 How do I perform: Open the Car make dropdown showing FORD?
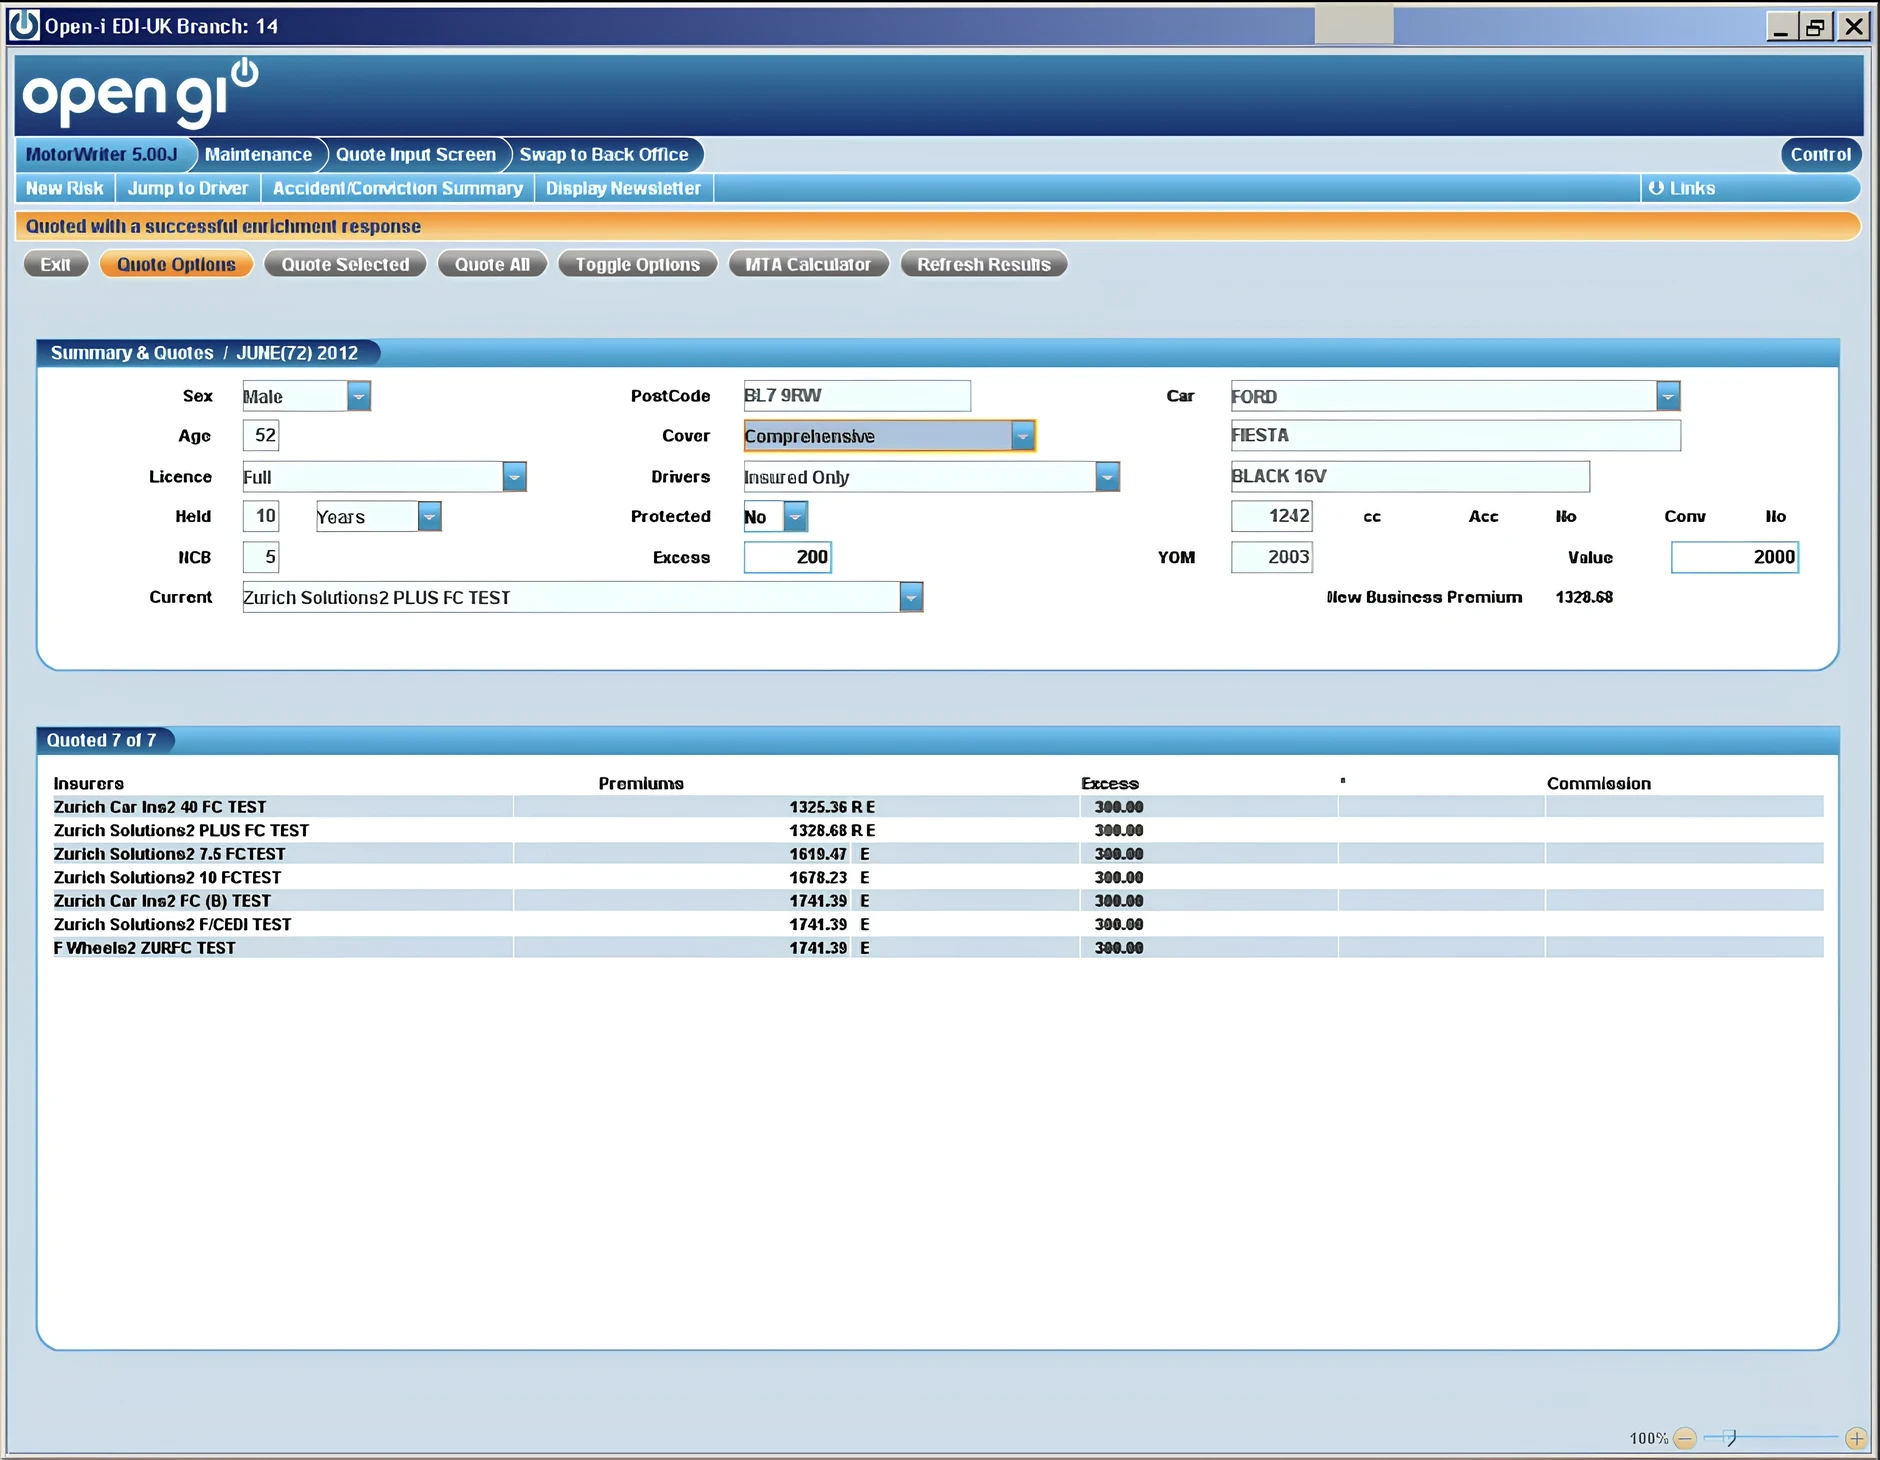click(x=1668, y=395)
